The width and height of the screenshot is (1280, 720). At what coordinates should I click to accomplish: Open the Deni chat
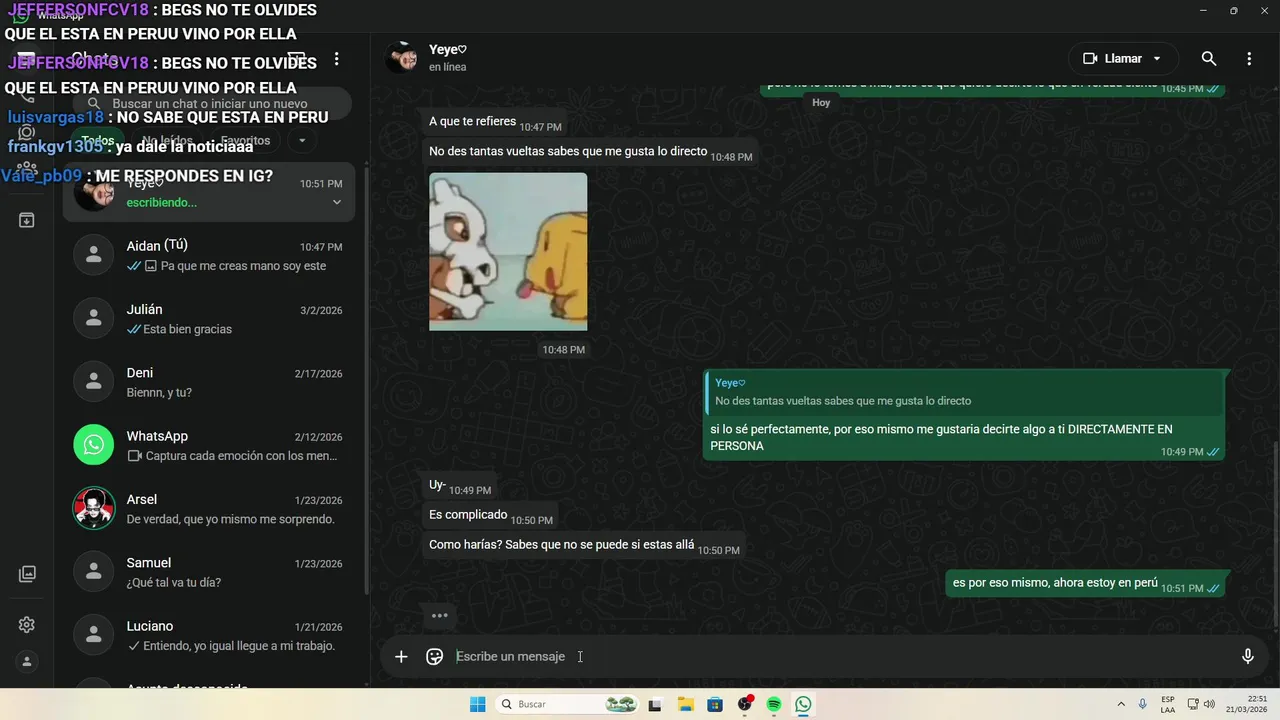(208, 382)
